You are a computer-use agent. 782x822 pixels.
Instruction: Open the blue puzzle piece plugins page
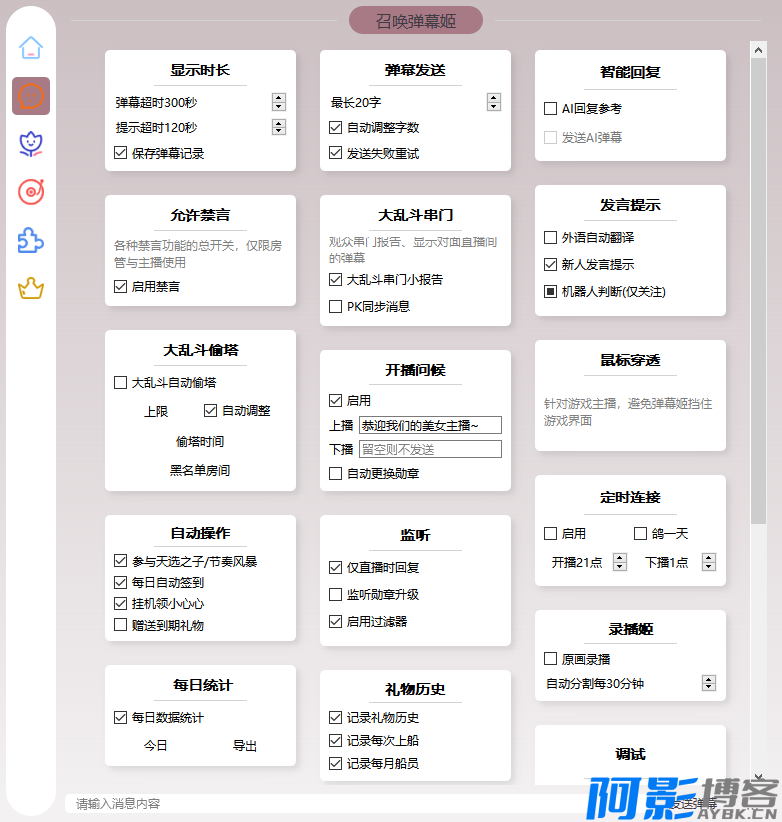pos(31,240)
